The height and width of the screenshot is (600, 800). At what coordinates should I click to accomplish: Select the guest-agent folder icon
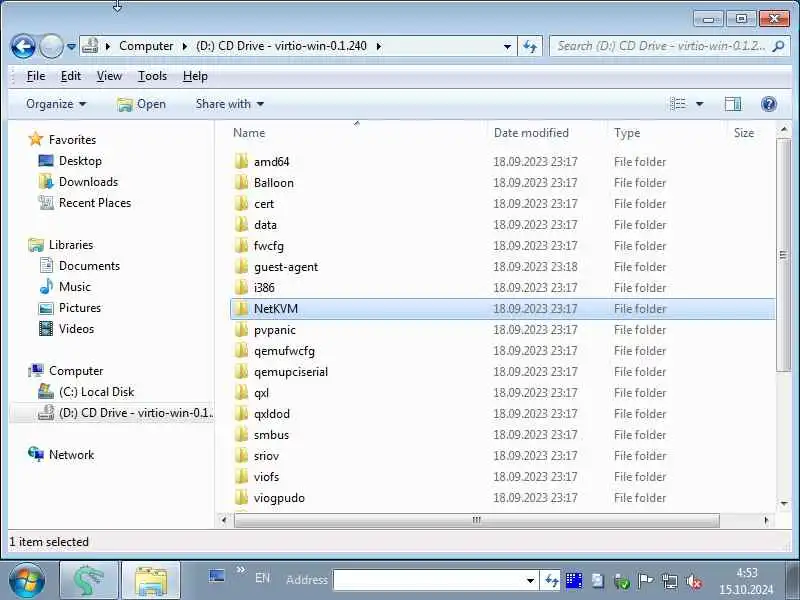click(241, 266)
